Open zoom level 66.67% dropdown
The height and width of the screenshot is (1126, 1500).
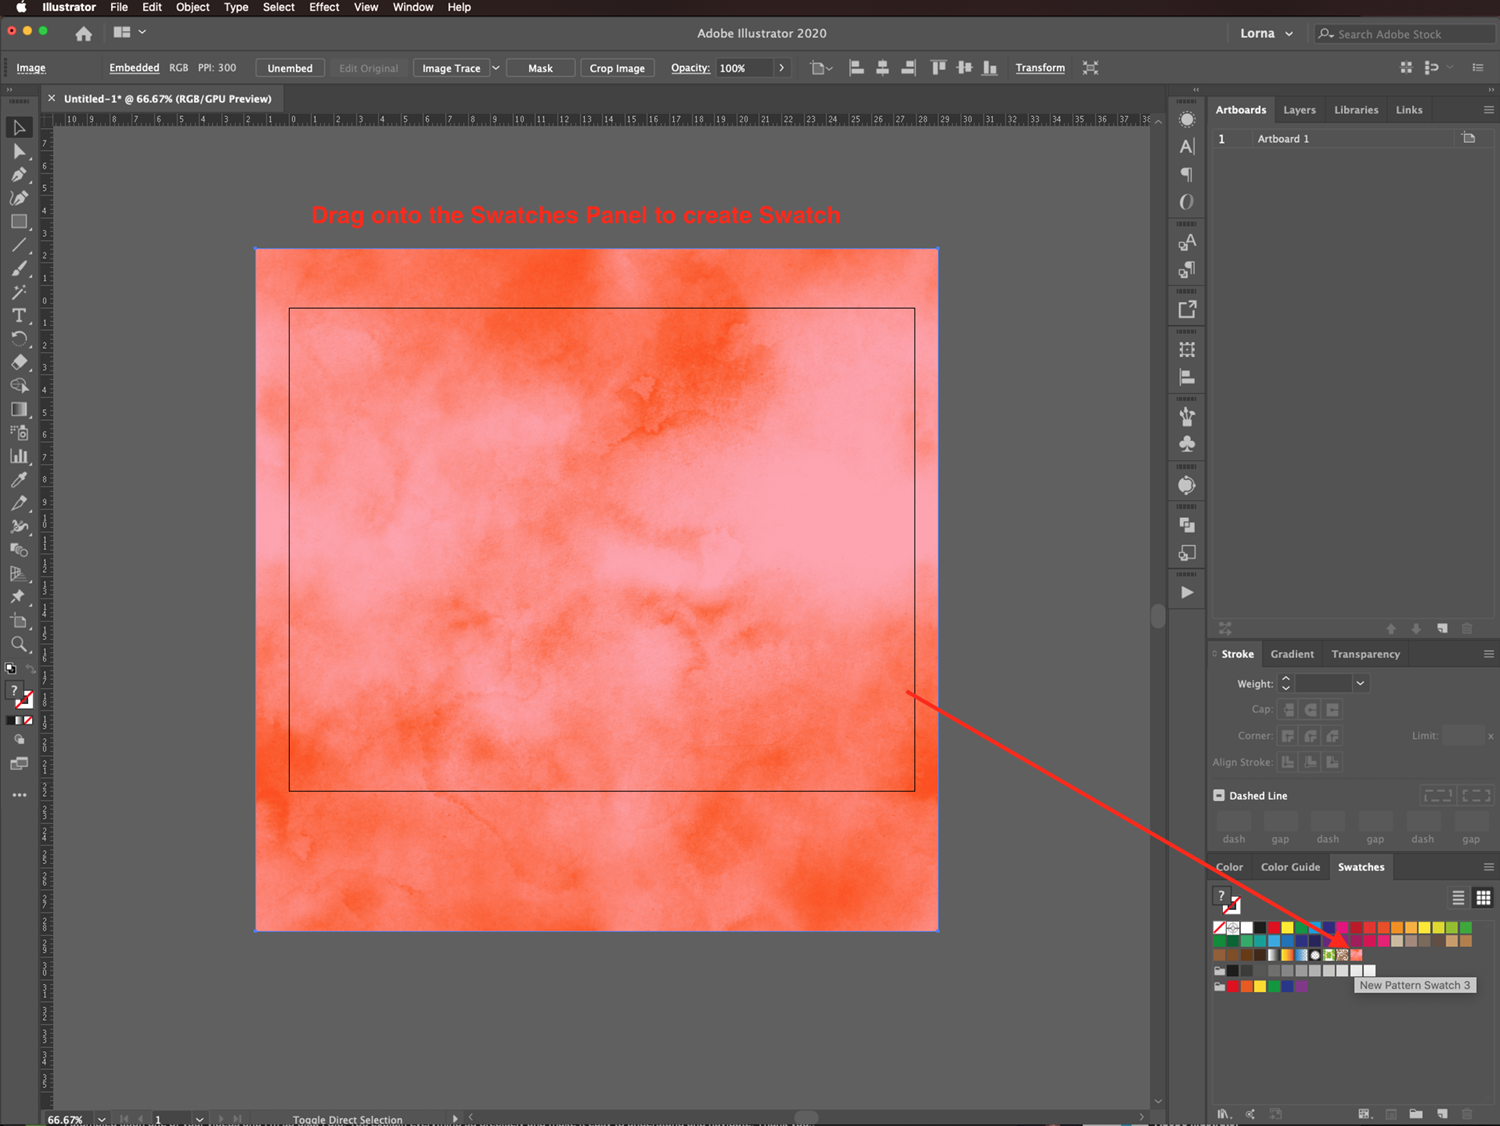click(x=101, y=1119)
